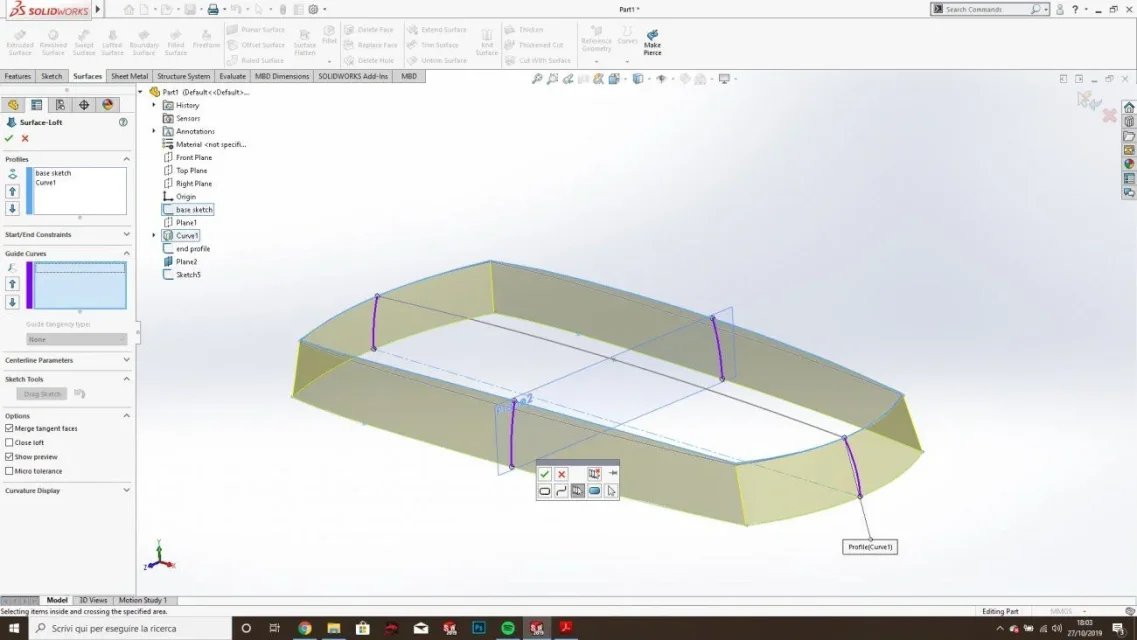Disable Merge tangent faces checkbox
This screenshot has height=640, width=1137.
[9, 428]
